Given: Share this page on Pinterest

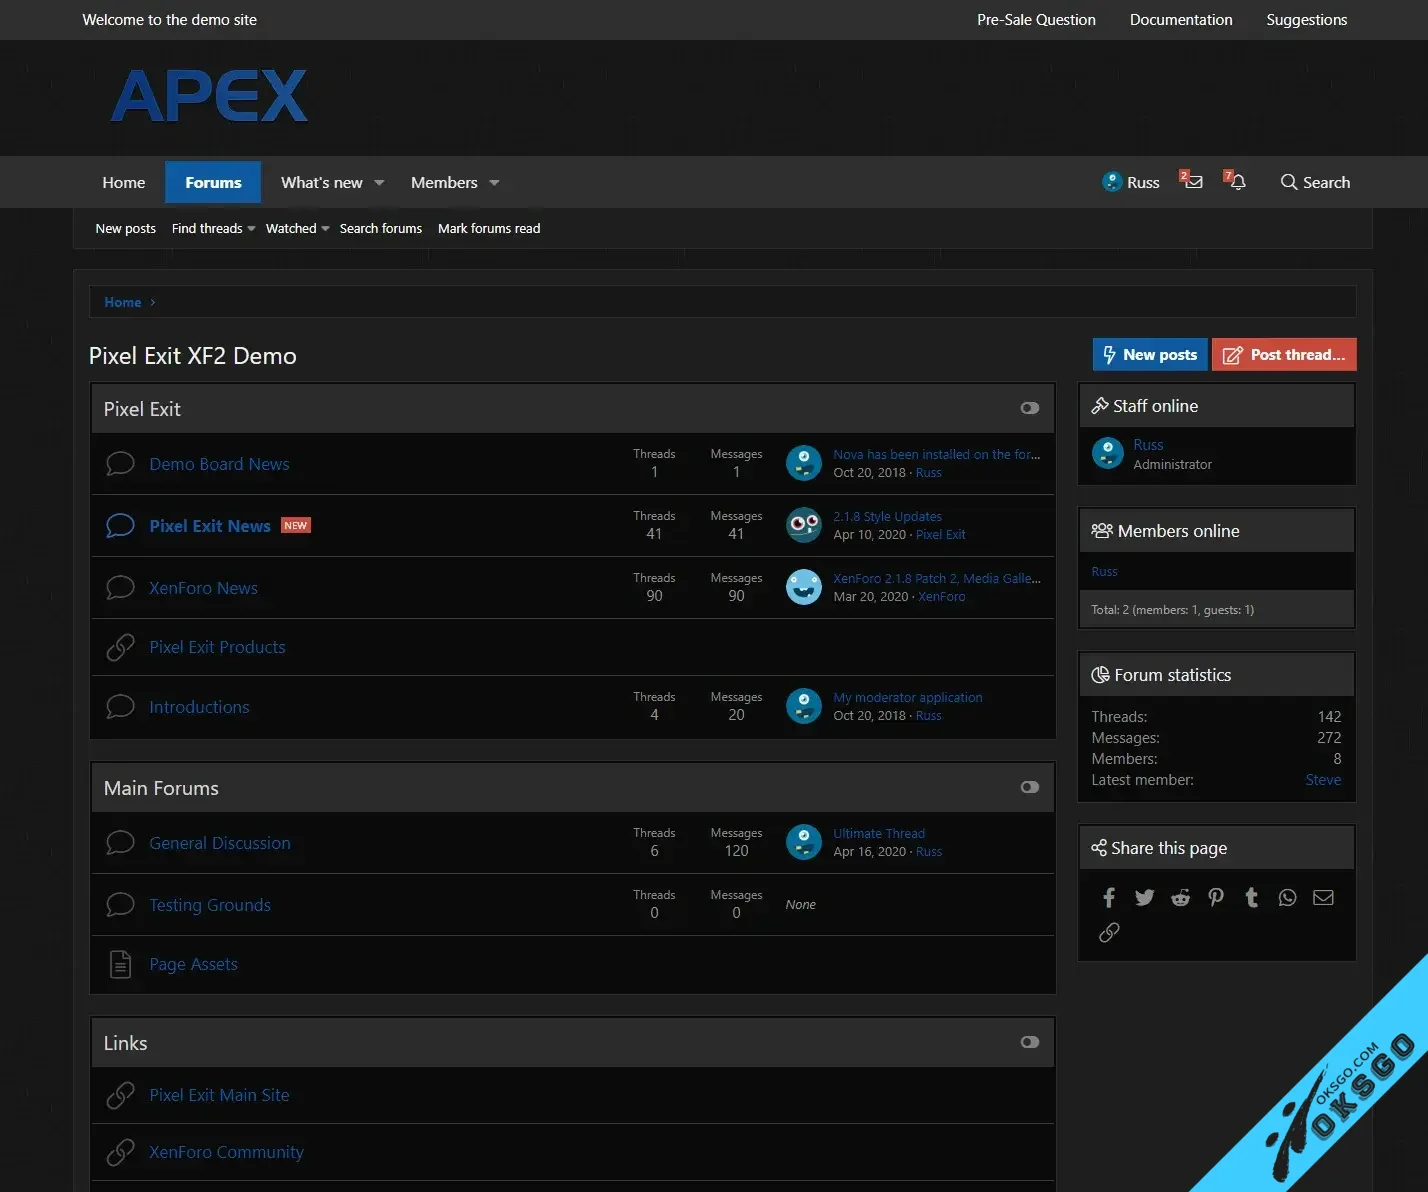Looking at the screenshot, I should click(x=1216, y=897).
